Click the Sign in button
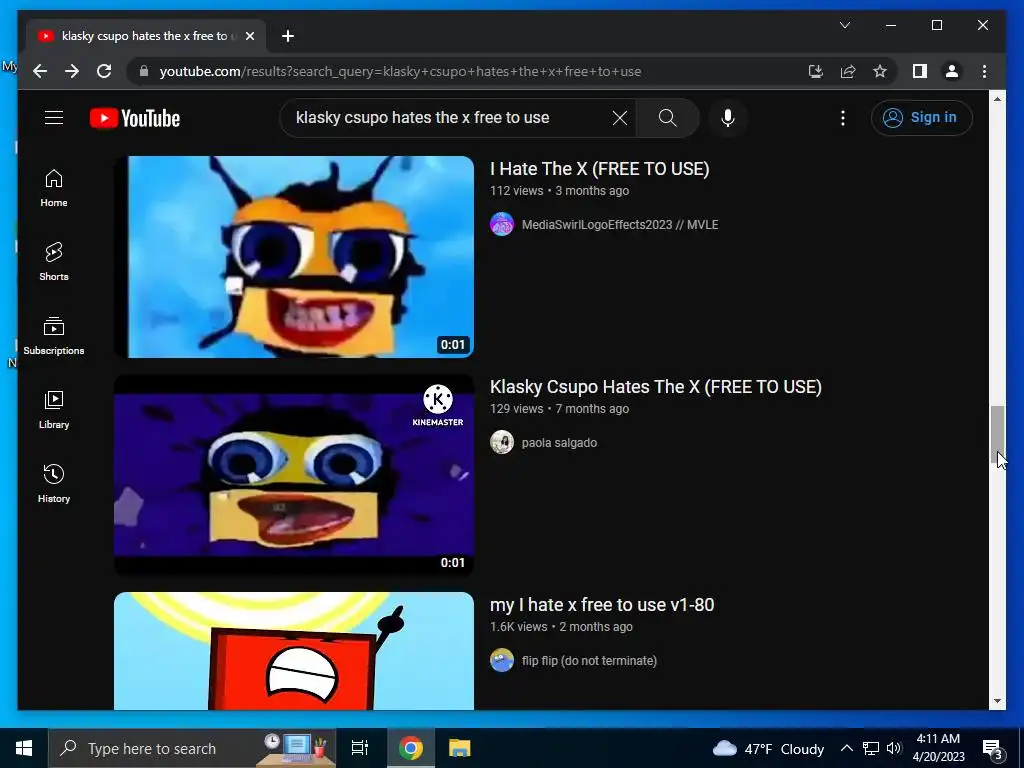Screen dimensions: 1024x768 [x=921, y=118]
